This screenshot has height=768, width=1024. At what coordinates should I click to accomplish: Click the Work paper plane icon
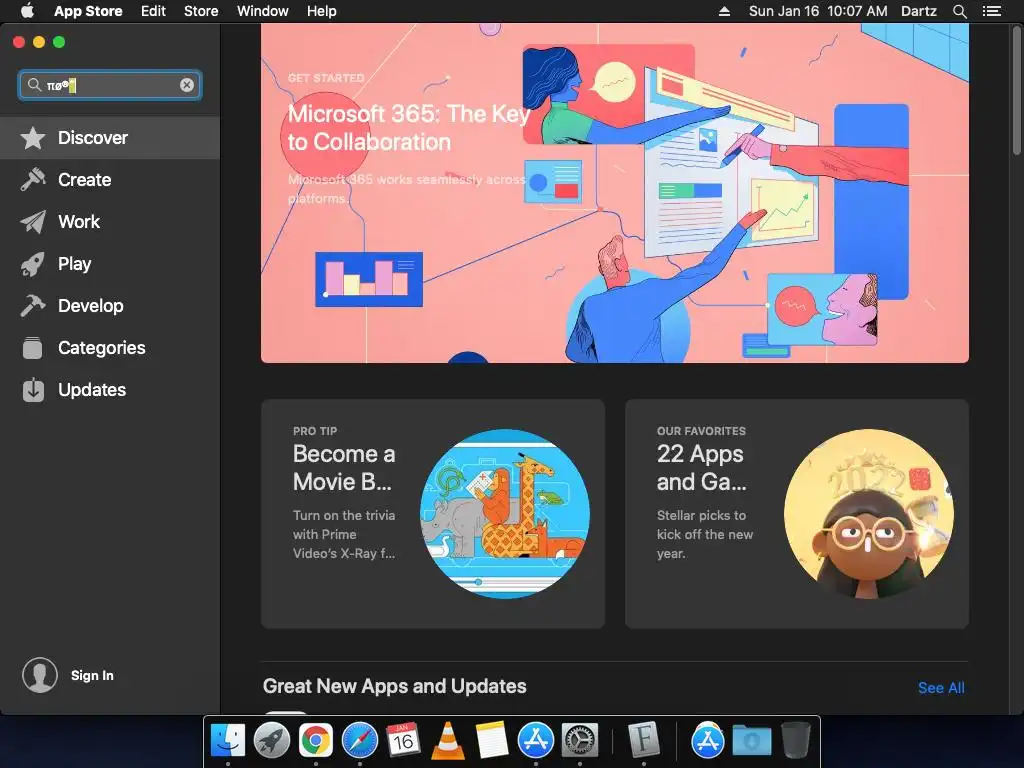tap(33, 222)
